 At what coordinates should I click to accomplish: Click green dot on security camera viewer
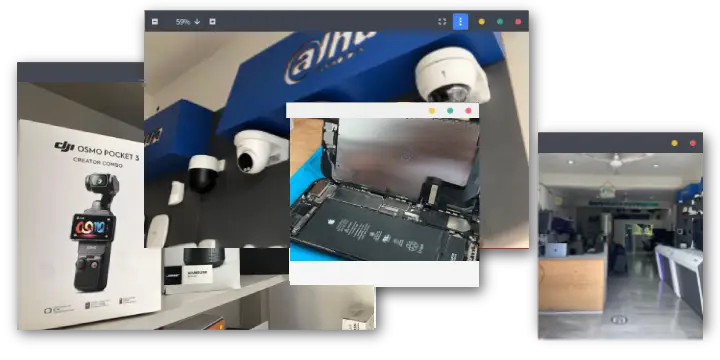(500, 22)
